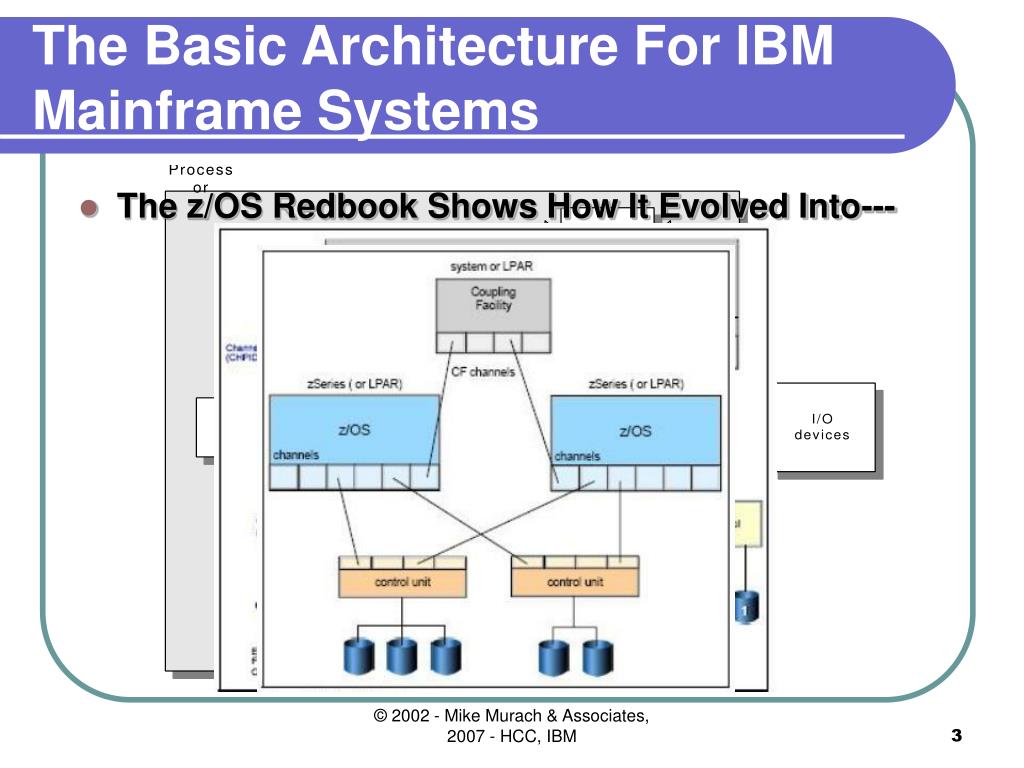The height and width of the screenshot is (768, 1024).
Task: Open the Mike Murach & Associates copyright text
Action: pyautogui.click(x=511, y=724)
